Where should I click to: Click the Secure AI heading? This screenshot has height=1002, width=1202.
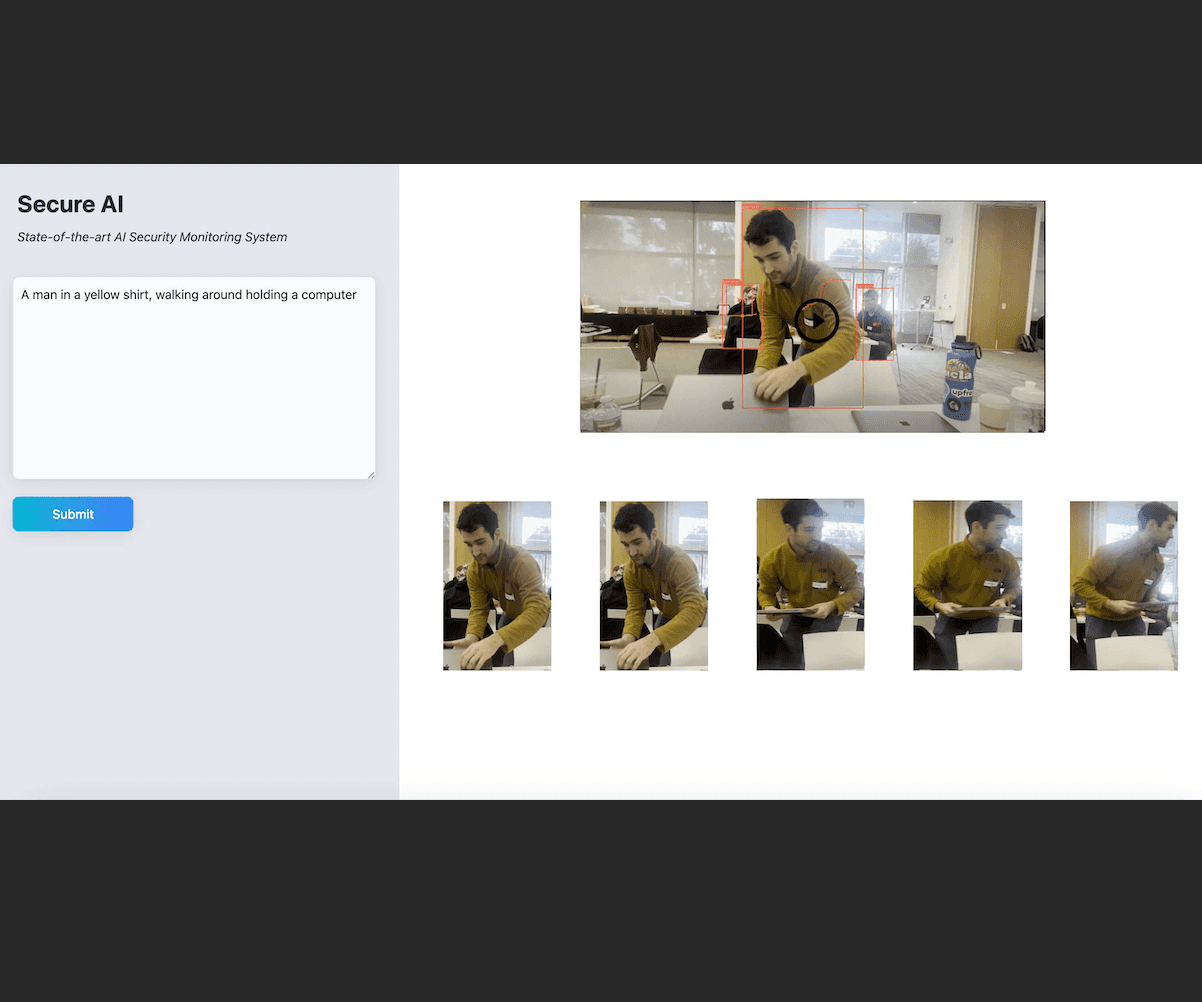[x=71, y=204]
